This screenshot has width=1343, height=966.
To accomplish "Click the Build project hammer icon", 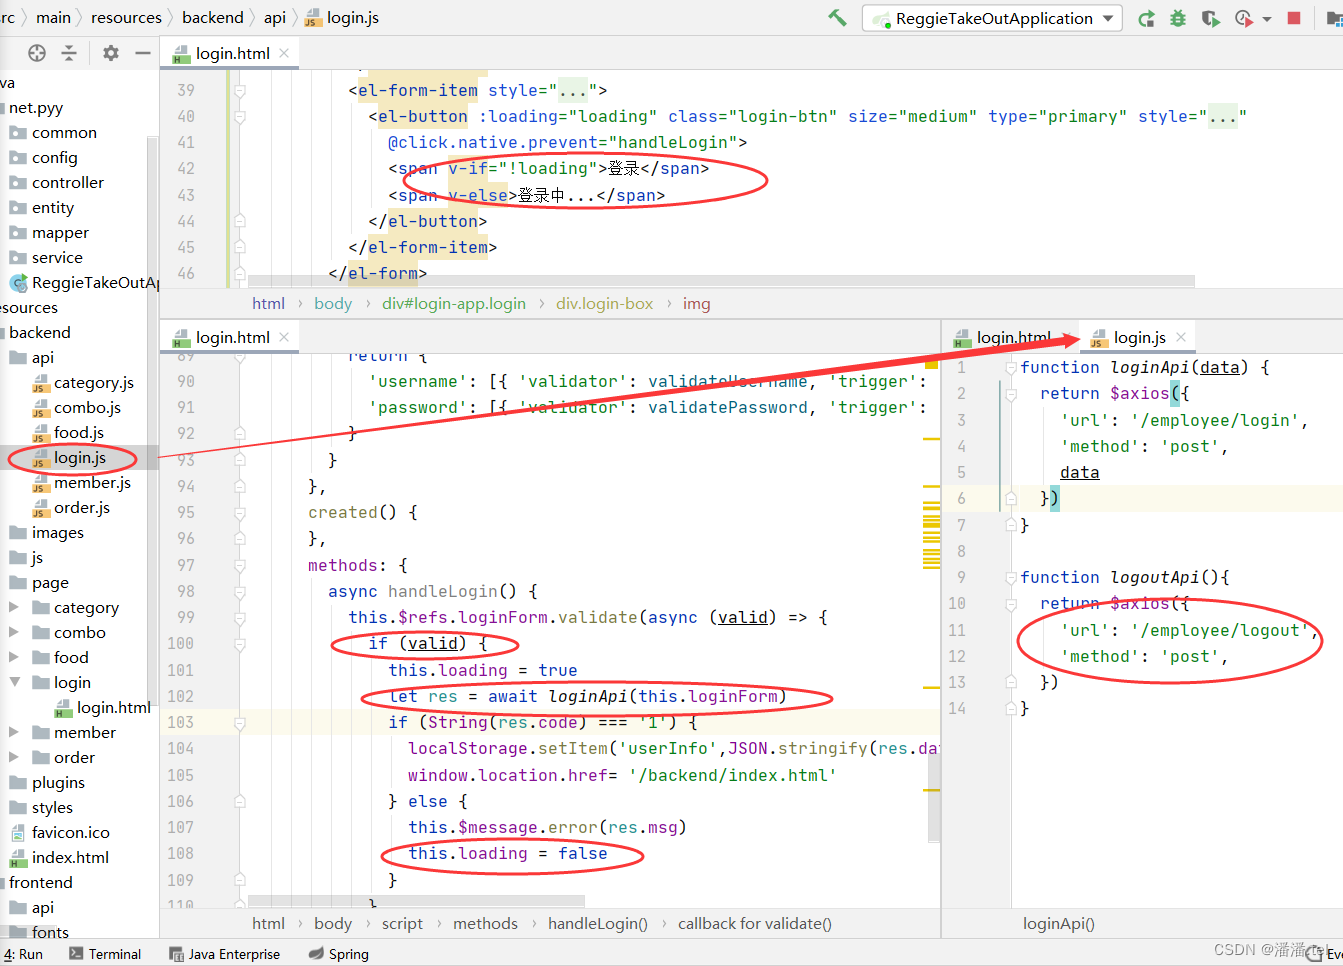I will [837, 18].
